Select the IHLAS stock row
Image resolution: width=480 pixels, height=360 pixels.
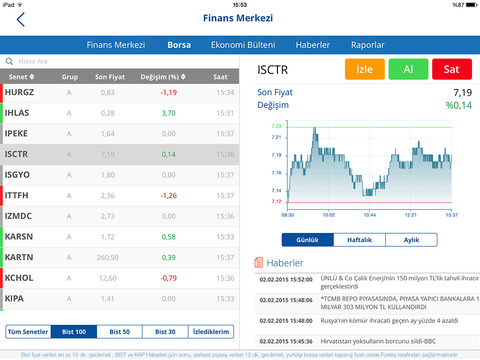tap(120, 113)
